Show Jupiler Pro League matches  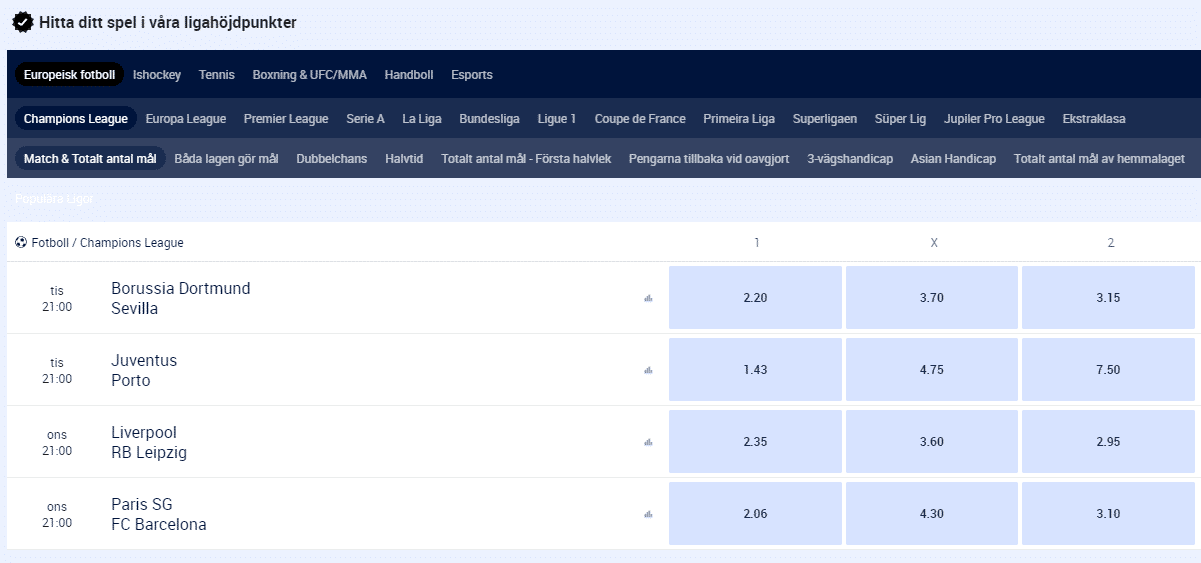tap(994, 119)
